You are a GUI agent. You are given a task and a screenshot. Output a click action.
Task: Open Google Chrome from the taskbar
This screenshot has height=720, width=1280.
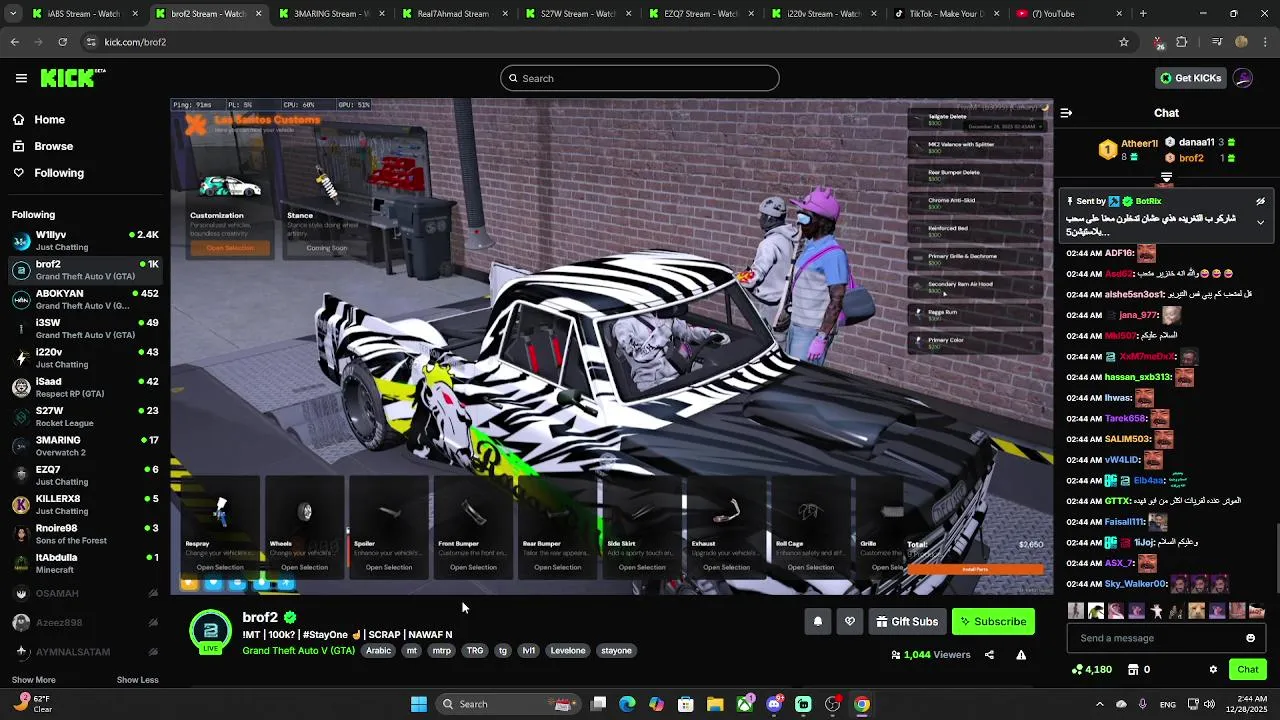pyautogui.click(x=862, y=704)
